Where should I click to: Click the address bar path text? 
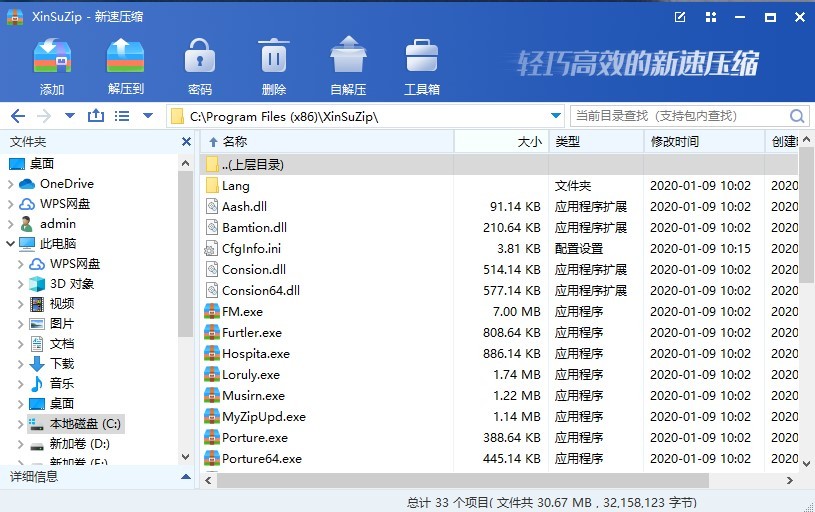point(284,116)
